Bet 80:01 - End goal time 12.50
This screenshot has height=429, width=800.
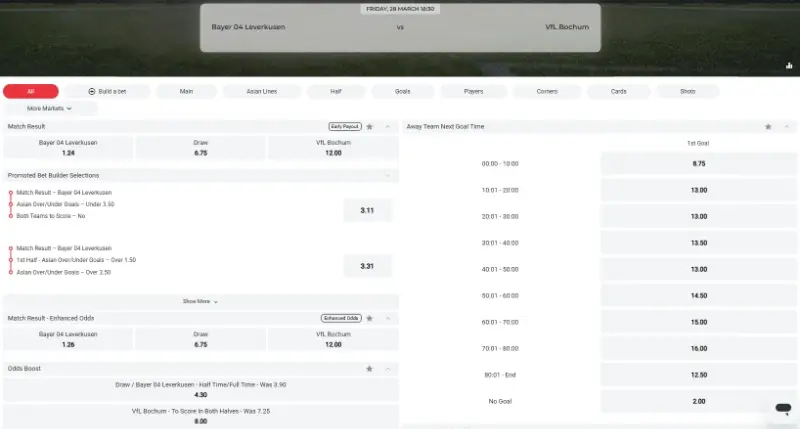click(x=698, y=375)
